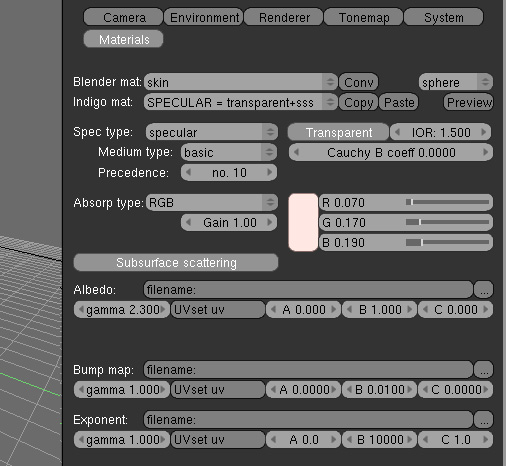The image size is (506, 466).
Task: Open Bump map file browser button
Action: [484, 370]
